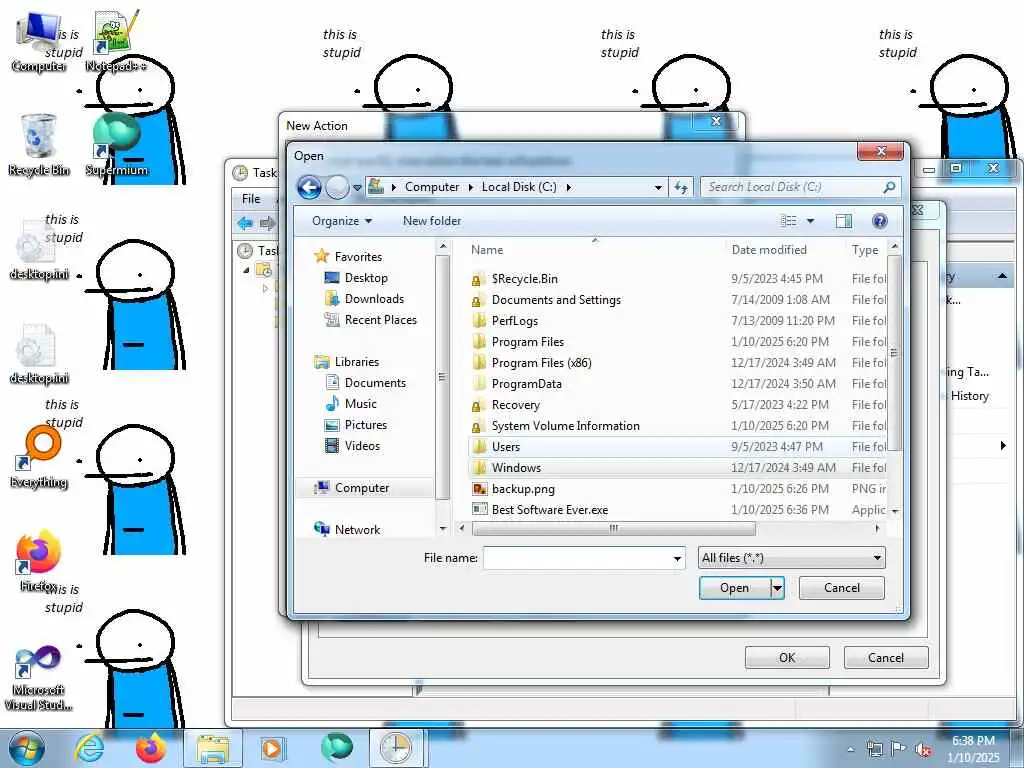
Task: Click the Computer breadcrumb in the address bar
Action: [x=432, y=187]
